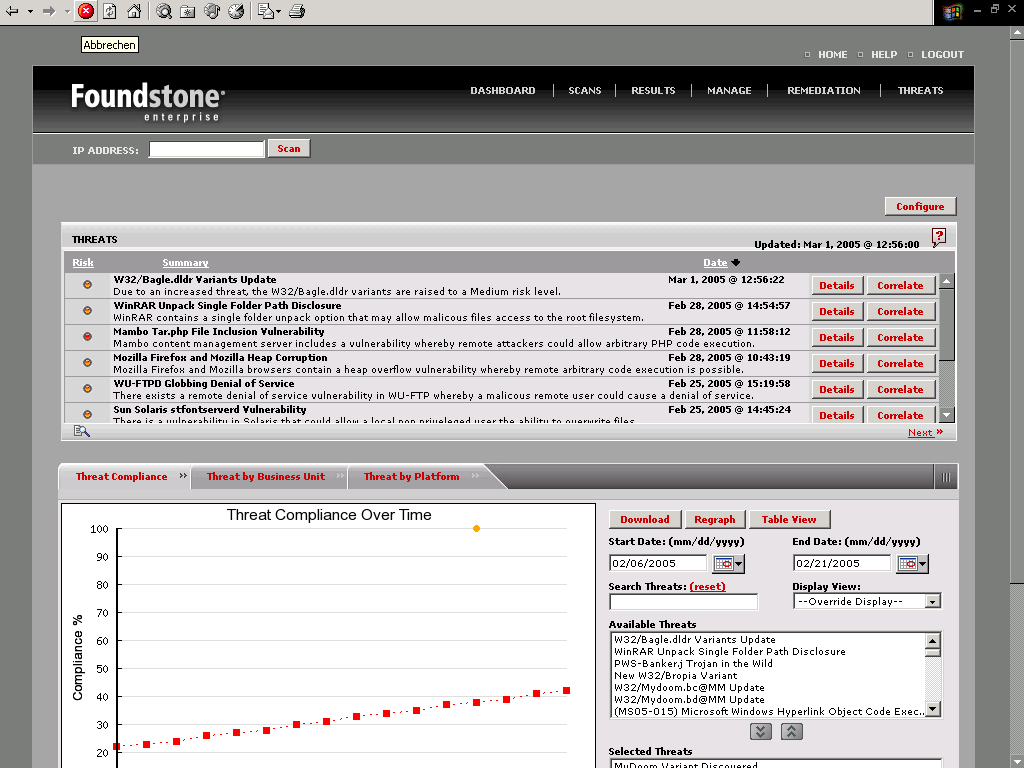This screenshot has width=1024, height=768.
Task: Sort threats by Date column
Action: pos(715,263)
